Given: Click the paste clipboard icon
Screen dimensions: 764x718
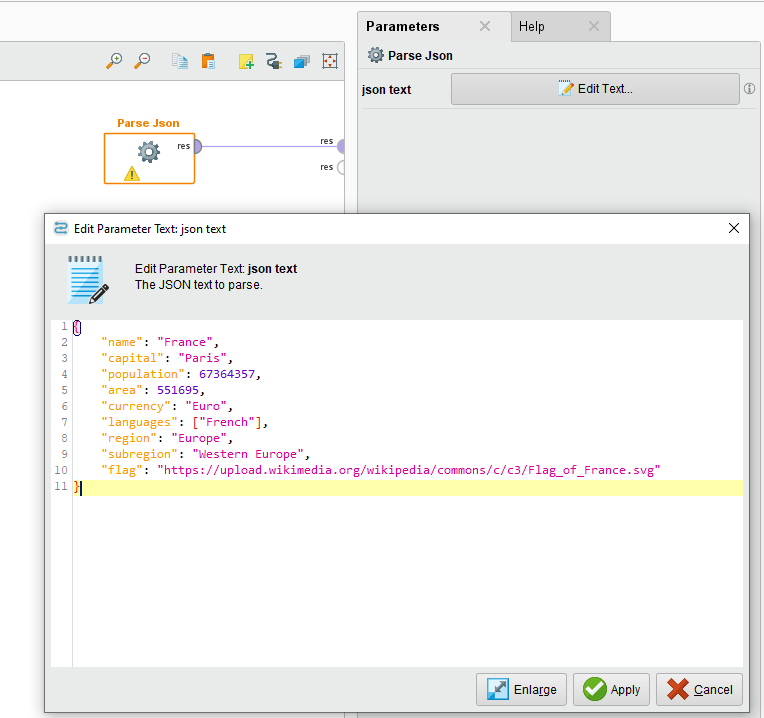Looking at the screenshot, I should click(208, 61).
